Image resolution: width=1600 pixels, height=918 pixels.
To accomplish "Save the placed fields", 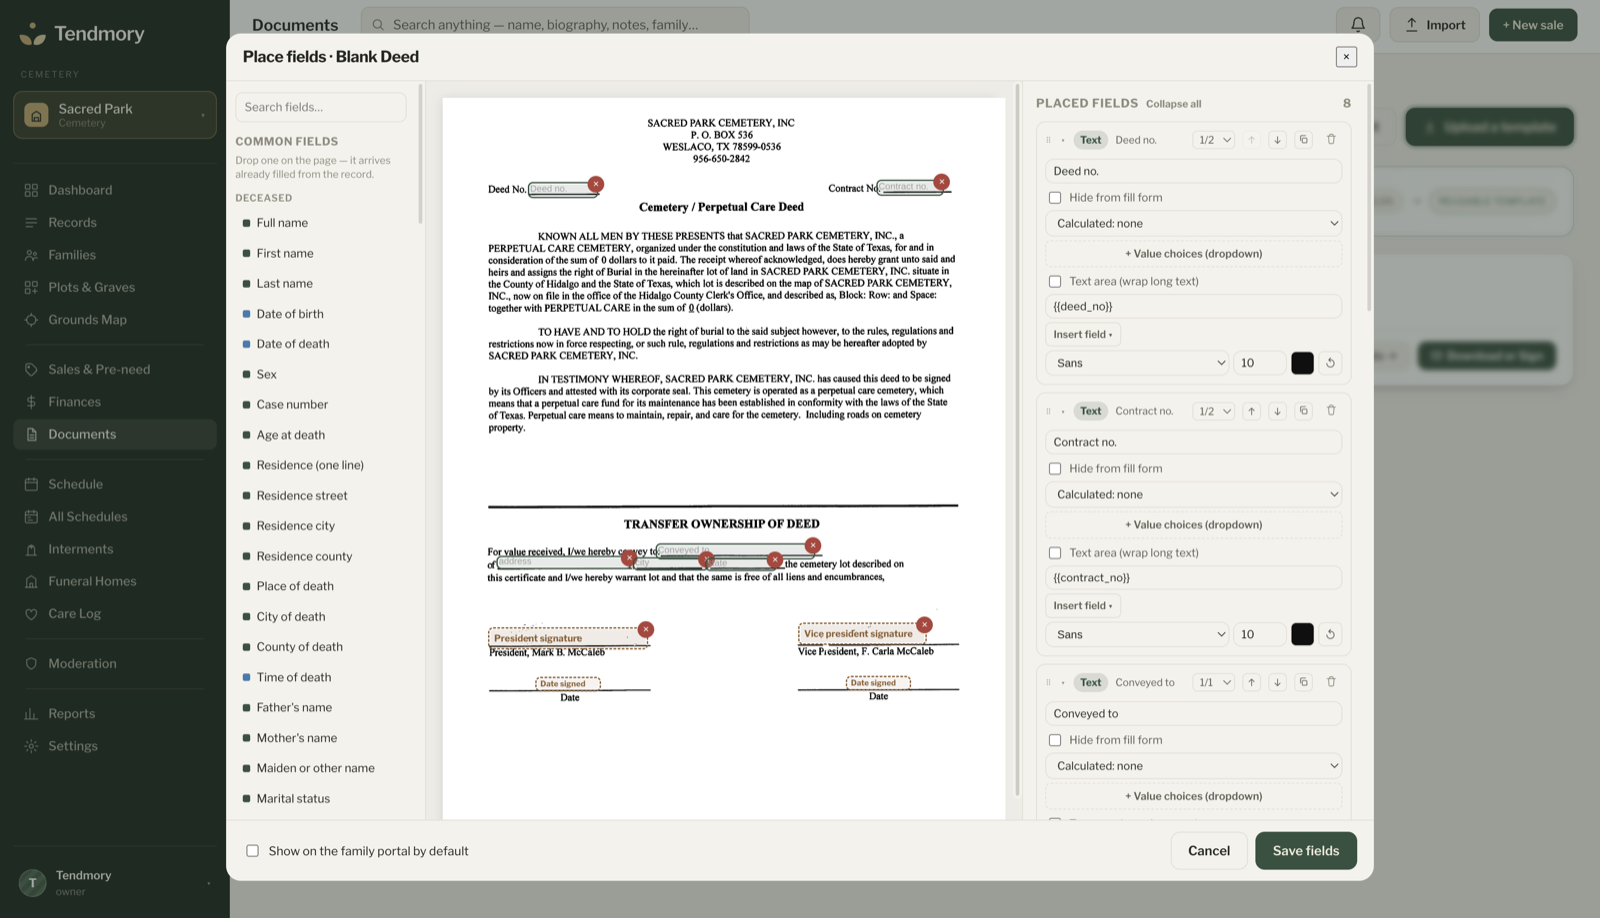I will click(1306, 851).
